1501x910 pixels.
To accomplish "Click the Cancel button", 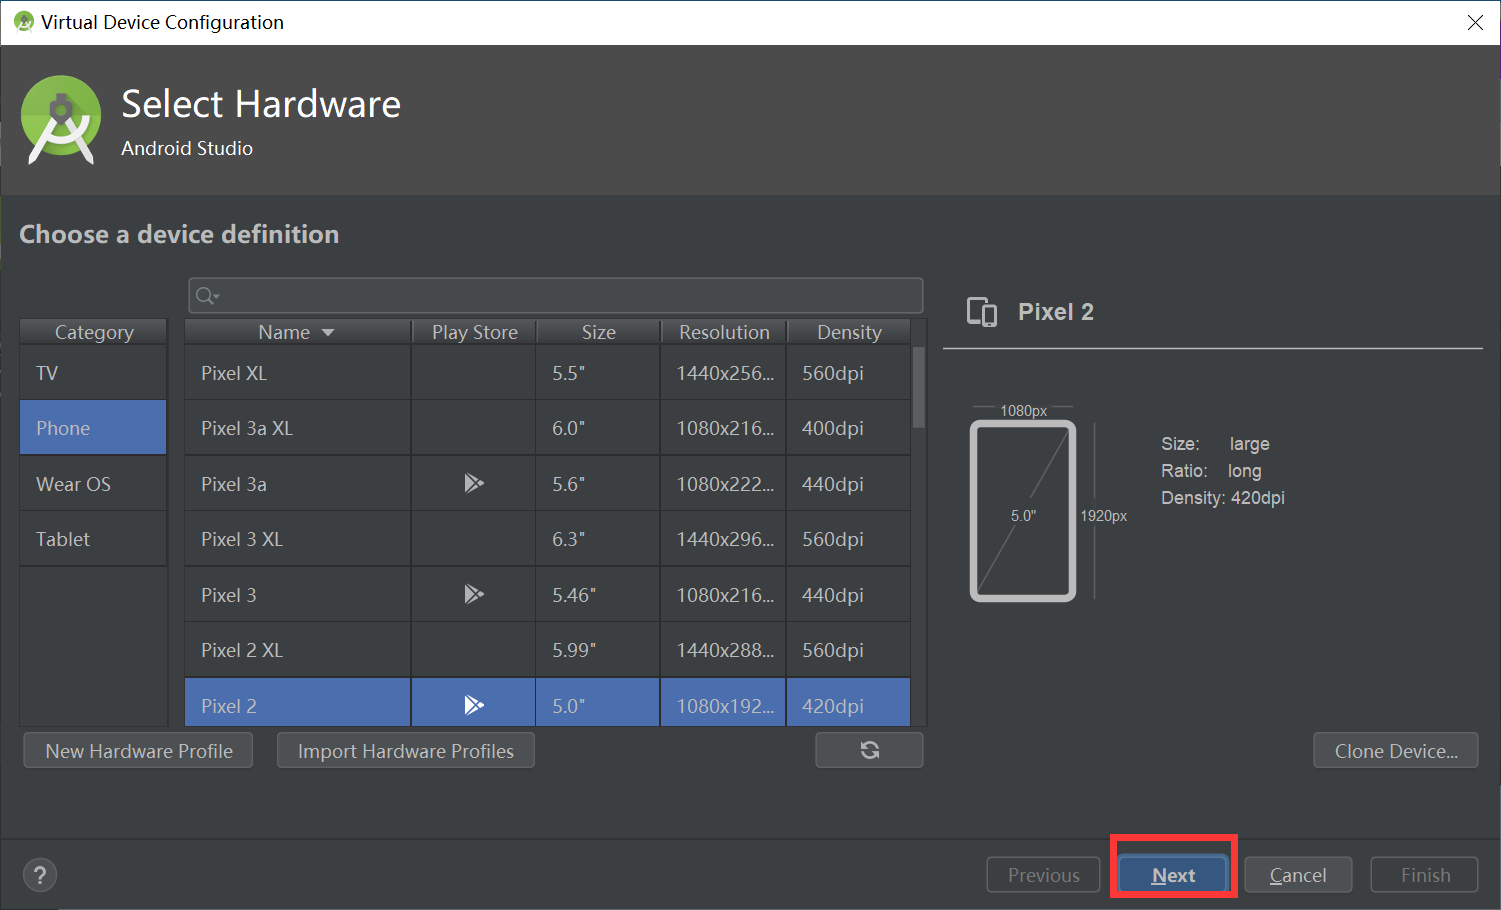I will (x=1298, y=875).
